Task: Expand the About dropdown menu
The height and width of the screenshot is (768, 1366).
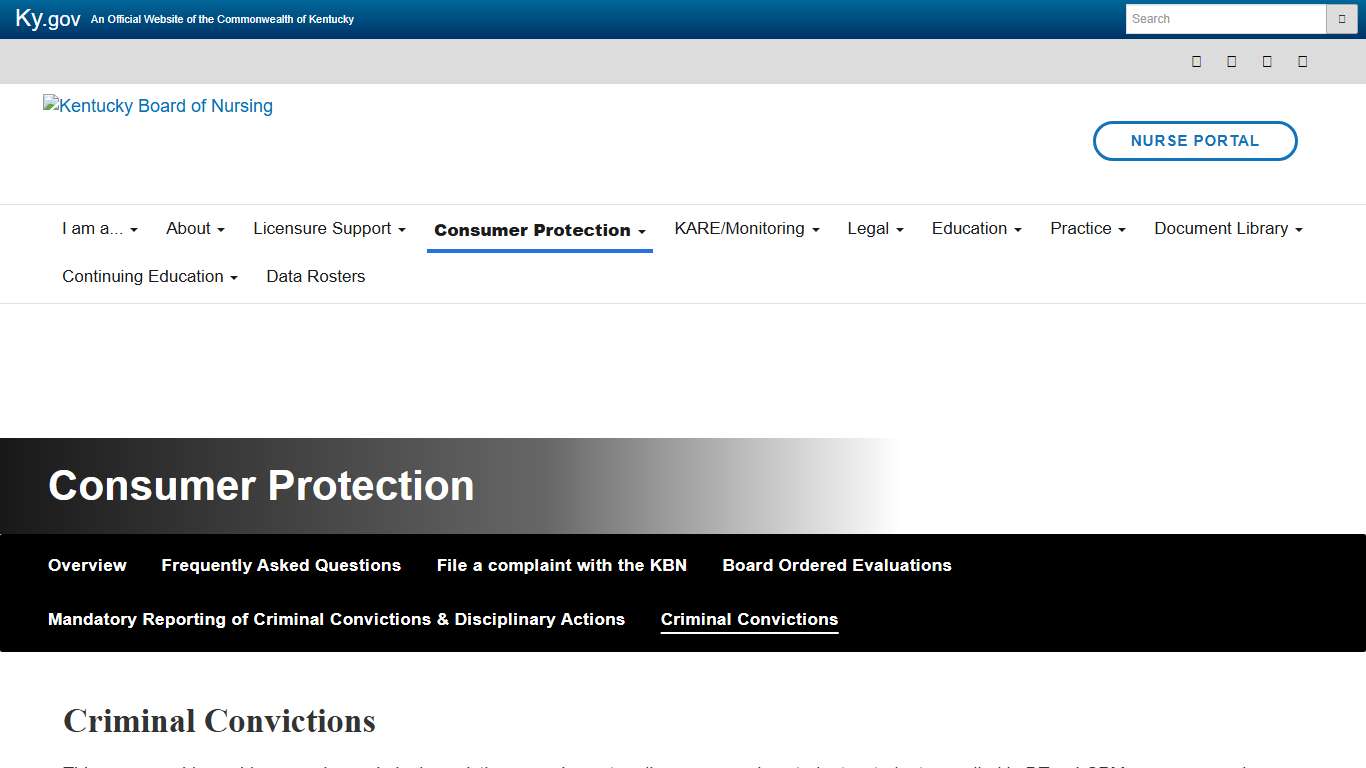Action: (x=195, y=229)
